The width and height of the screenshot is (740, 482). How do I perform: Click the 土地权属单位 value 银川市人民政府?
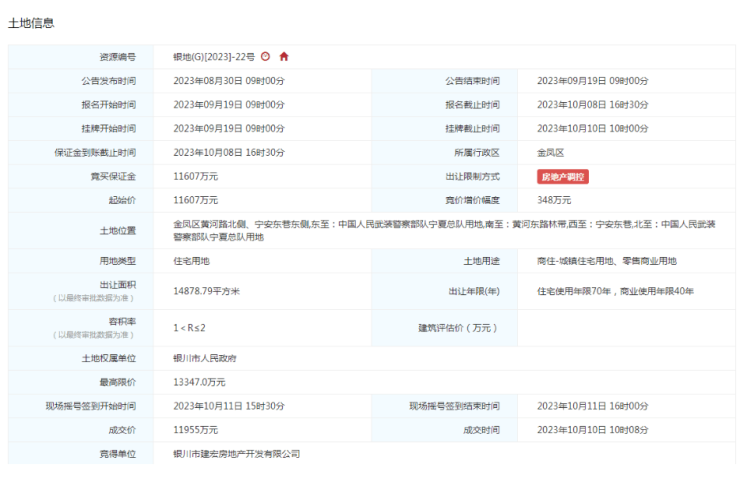[x=205, y=358]
